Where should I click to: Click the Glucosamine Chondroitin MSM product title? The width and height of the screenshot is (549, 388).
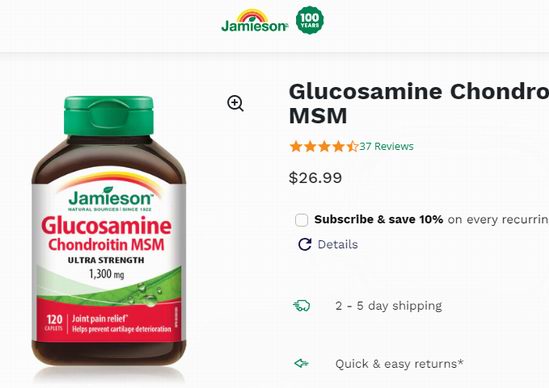(419, 103)
